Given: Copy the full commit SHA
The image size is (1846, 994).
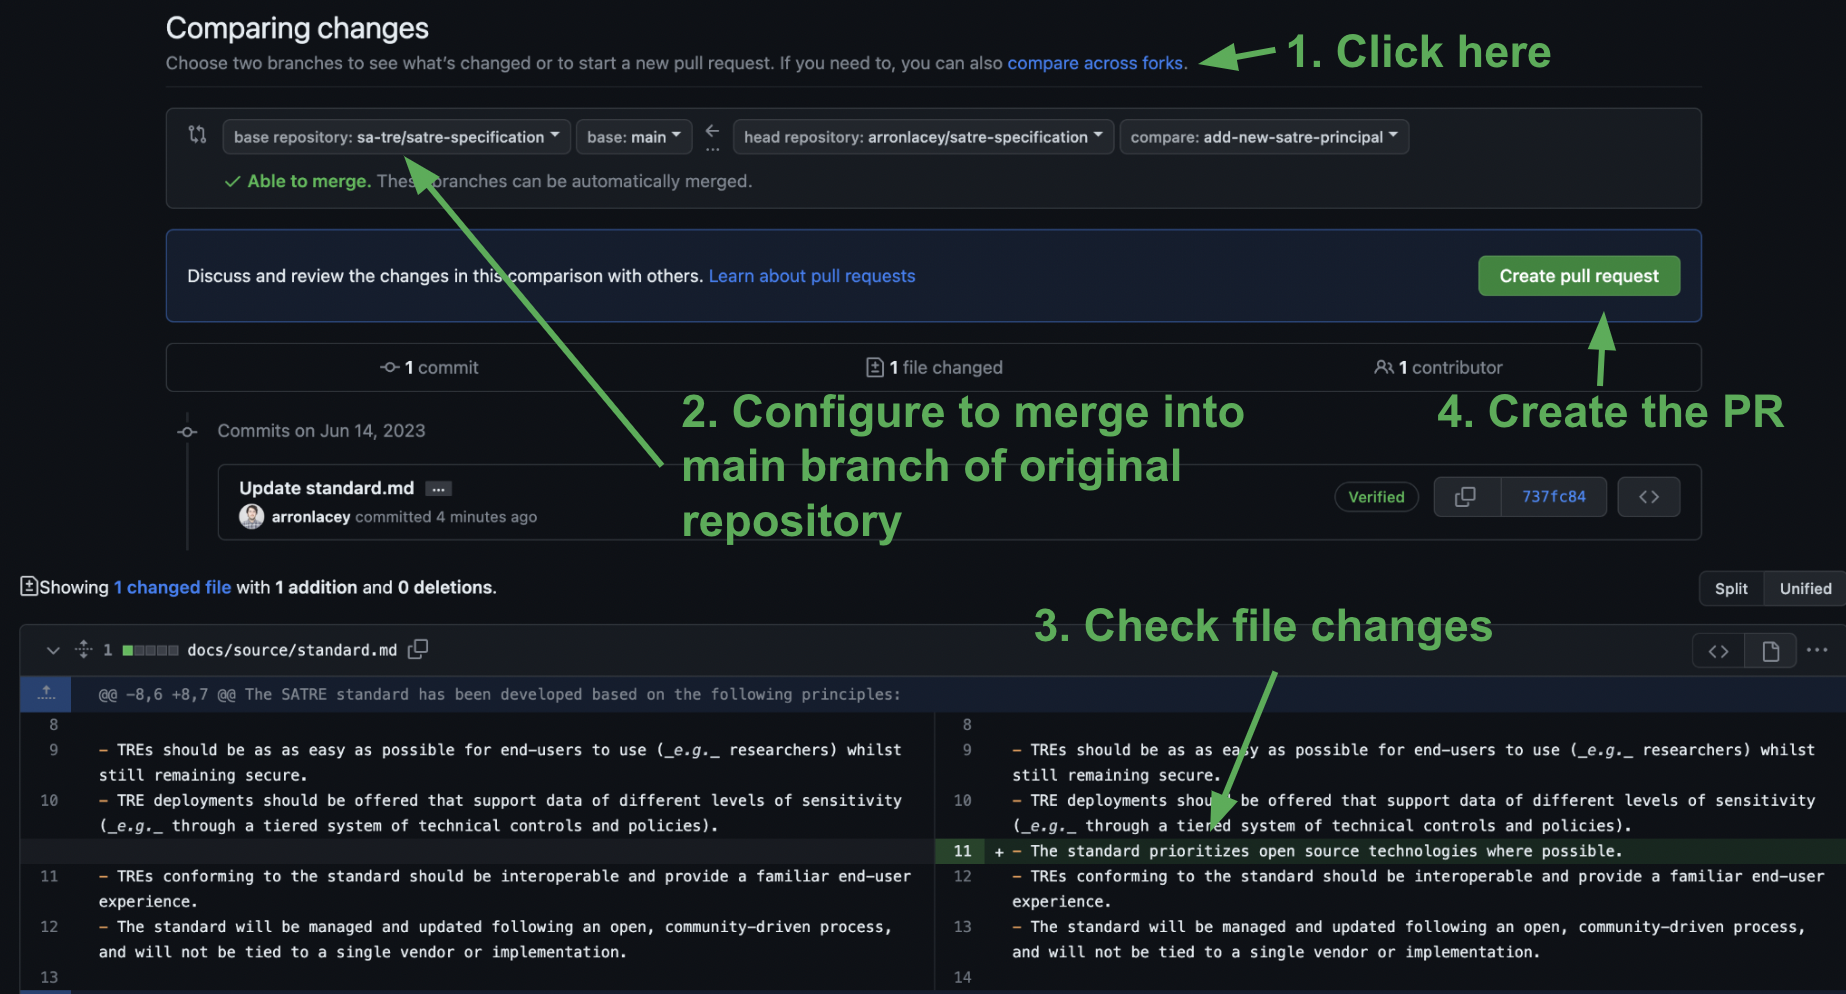Looking at the screenshot, I should click(1466, 497).
